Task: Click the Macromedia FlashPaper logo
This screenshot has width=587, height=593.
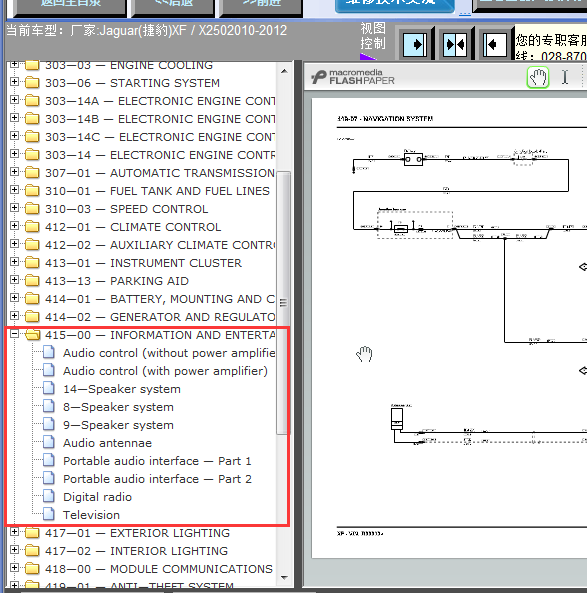Action: [x=353, y=77]
